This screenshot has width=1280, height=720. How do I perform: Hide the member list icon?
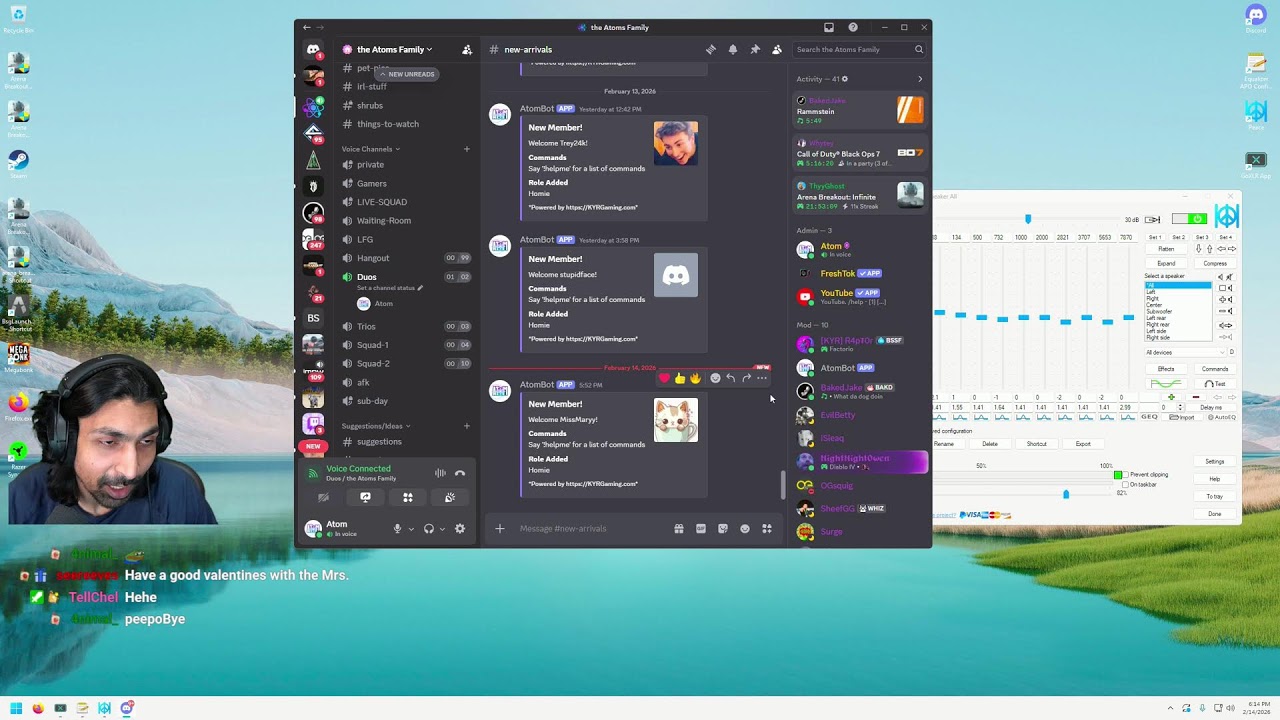click(777, 49)
